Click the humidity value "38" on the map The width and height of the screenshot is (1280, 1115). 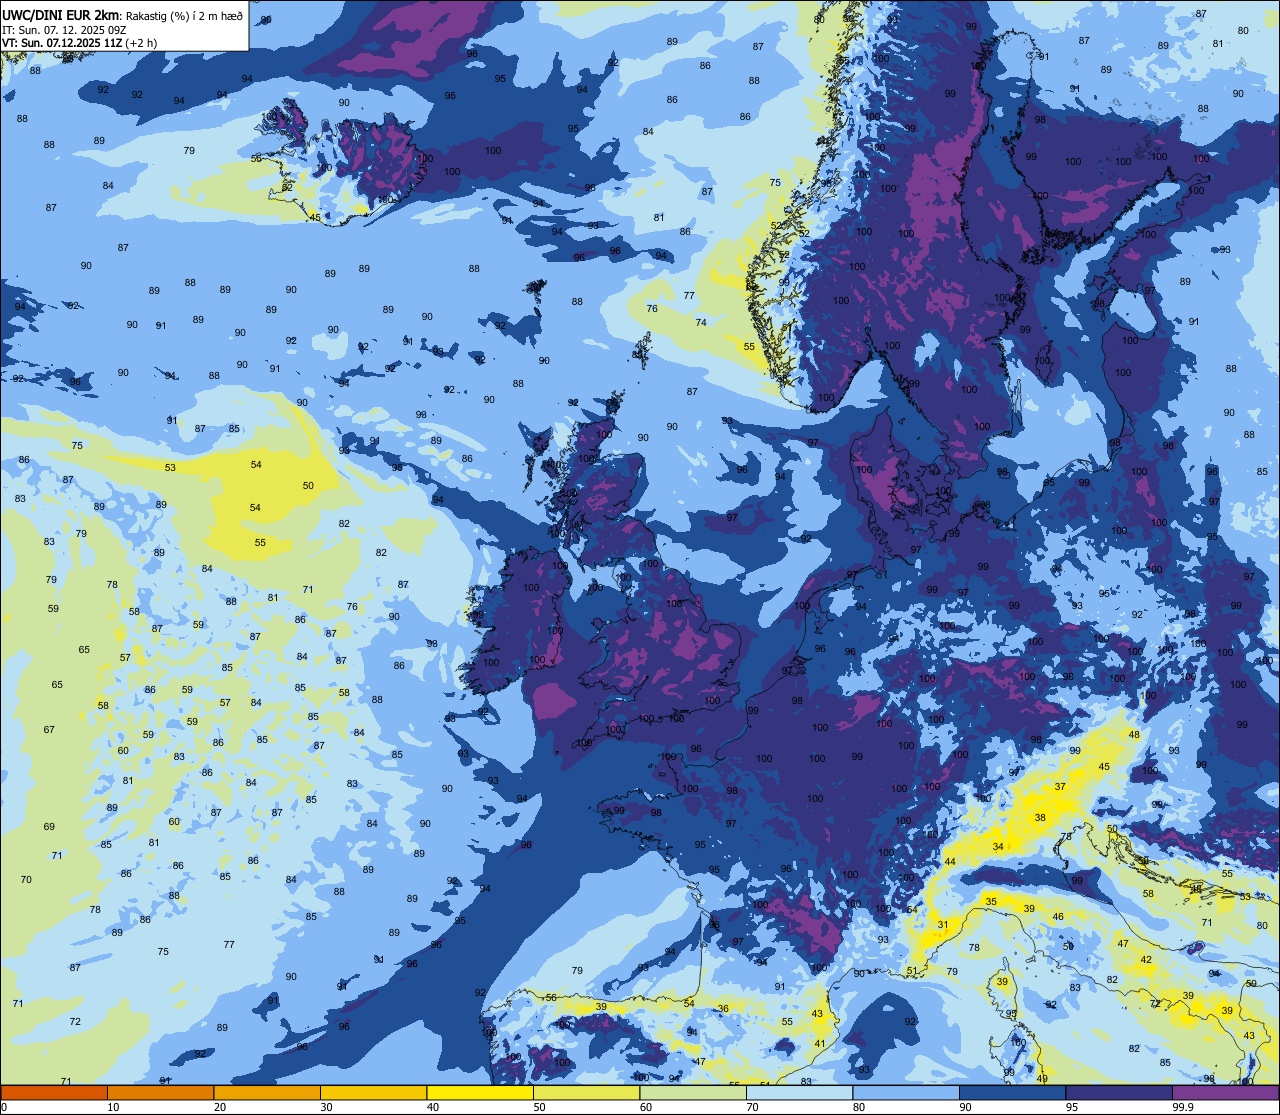coord(1040,818)
